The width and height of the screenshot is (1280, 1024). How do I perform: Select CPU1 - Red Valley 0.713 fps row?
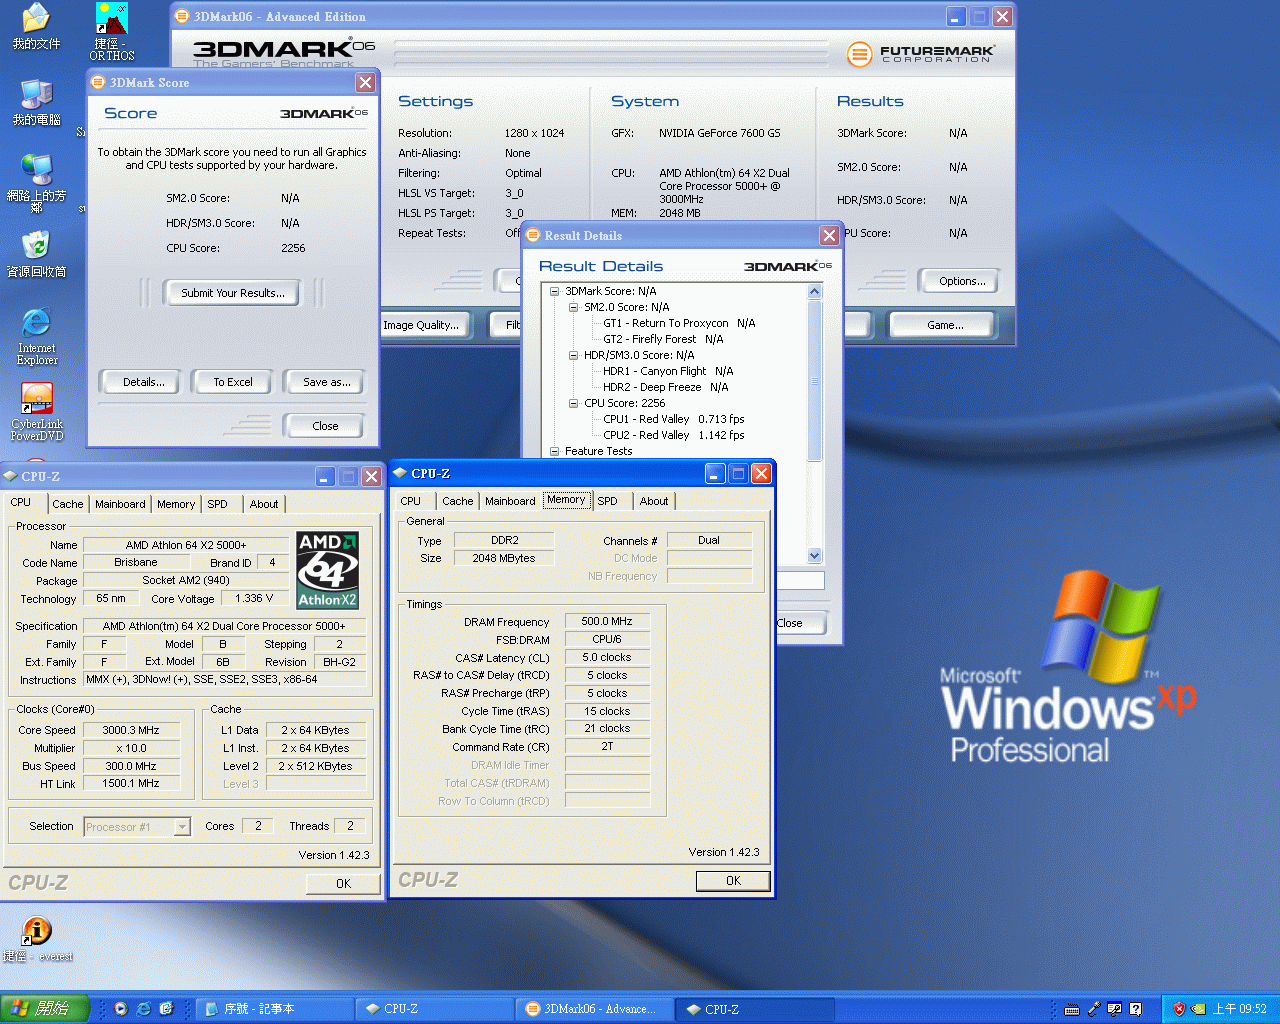[x=673, y=419]
